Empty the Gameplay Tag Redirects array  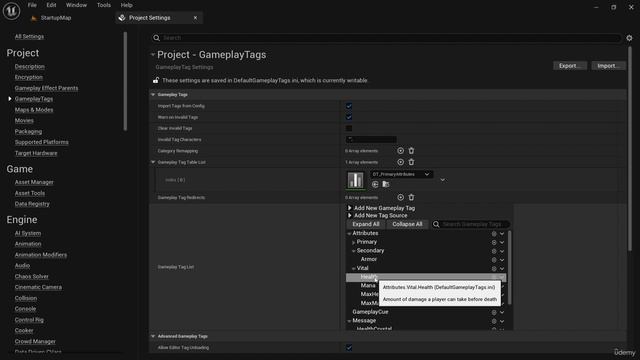coord(411,197)
